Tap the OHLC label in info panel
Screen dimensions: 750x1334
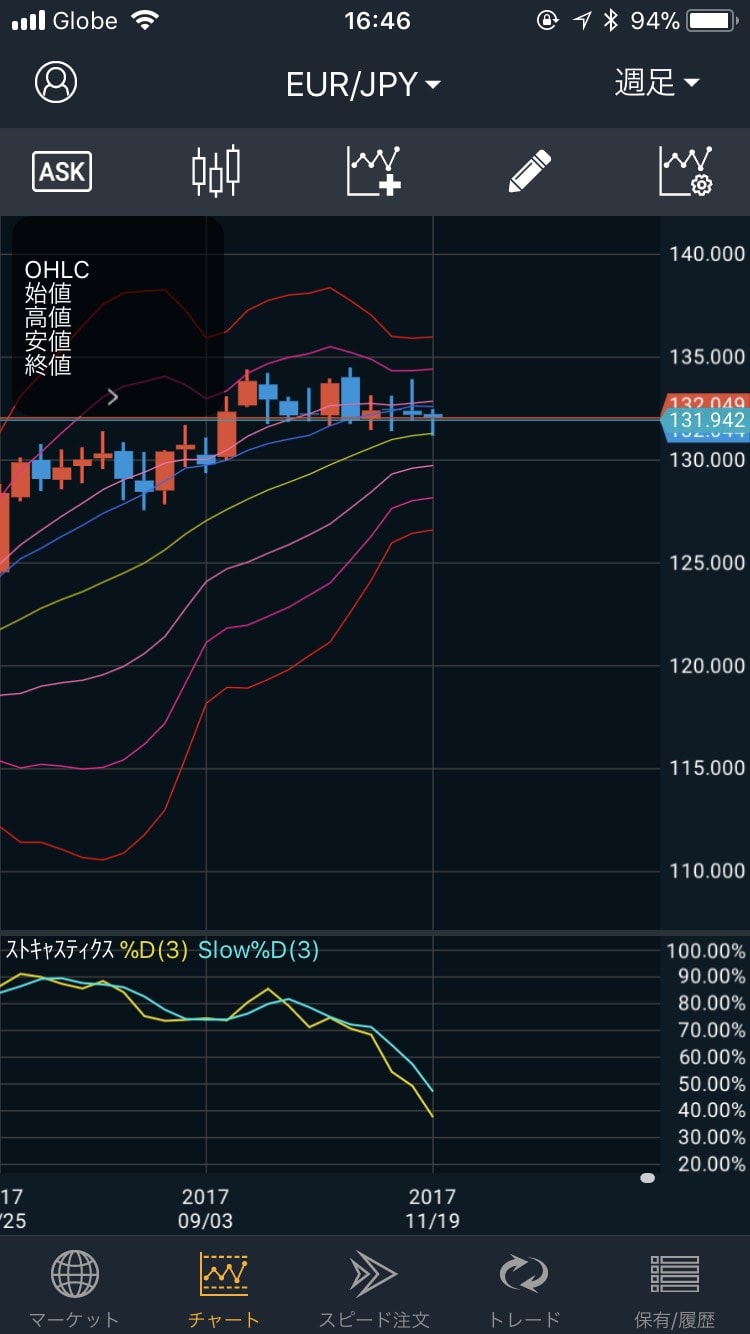(57, 270)
